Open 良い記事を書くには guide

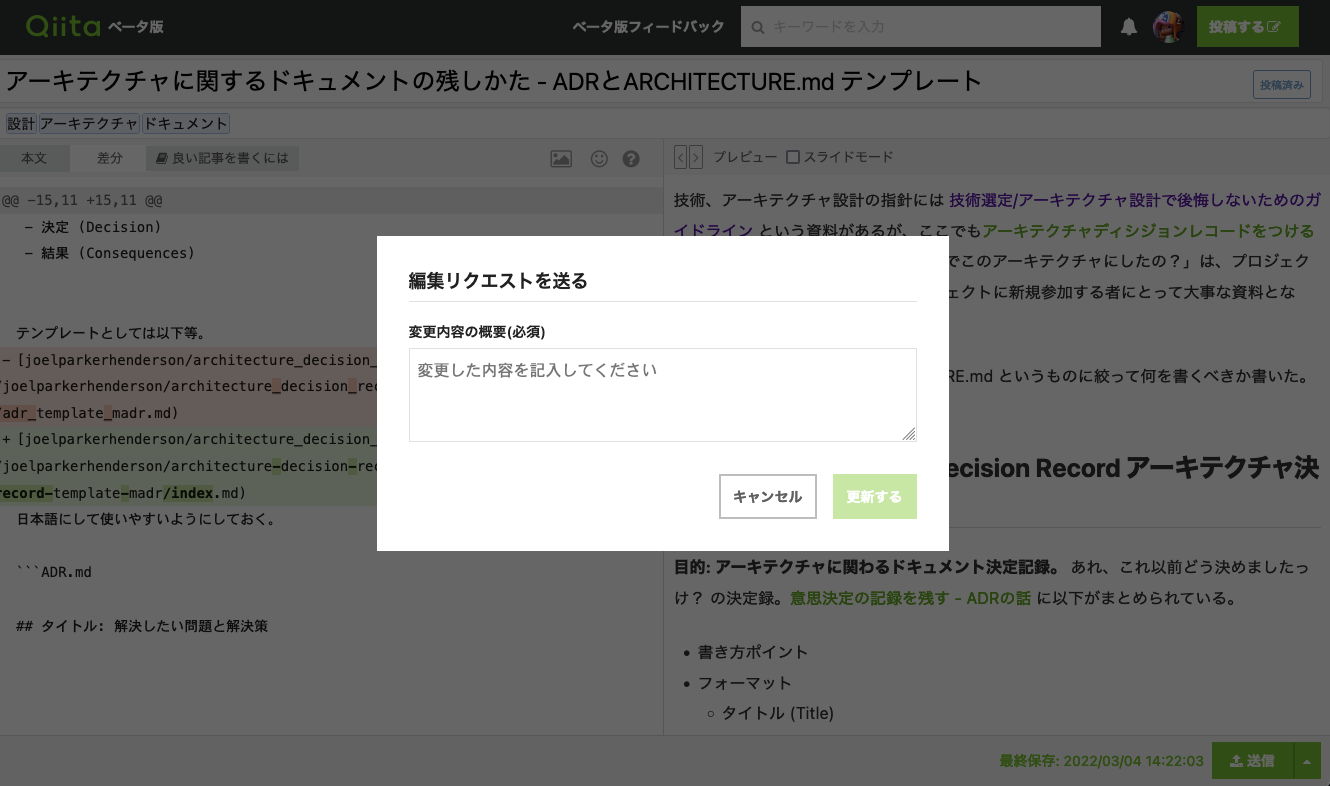(222, 158)
